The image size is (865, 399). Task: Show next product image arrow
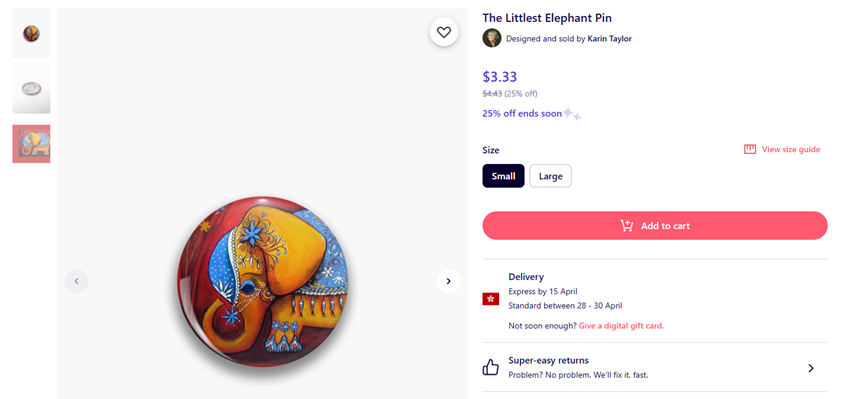[448, 281]
